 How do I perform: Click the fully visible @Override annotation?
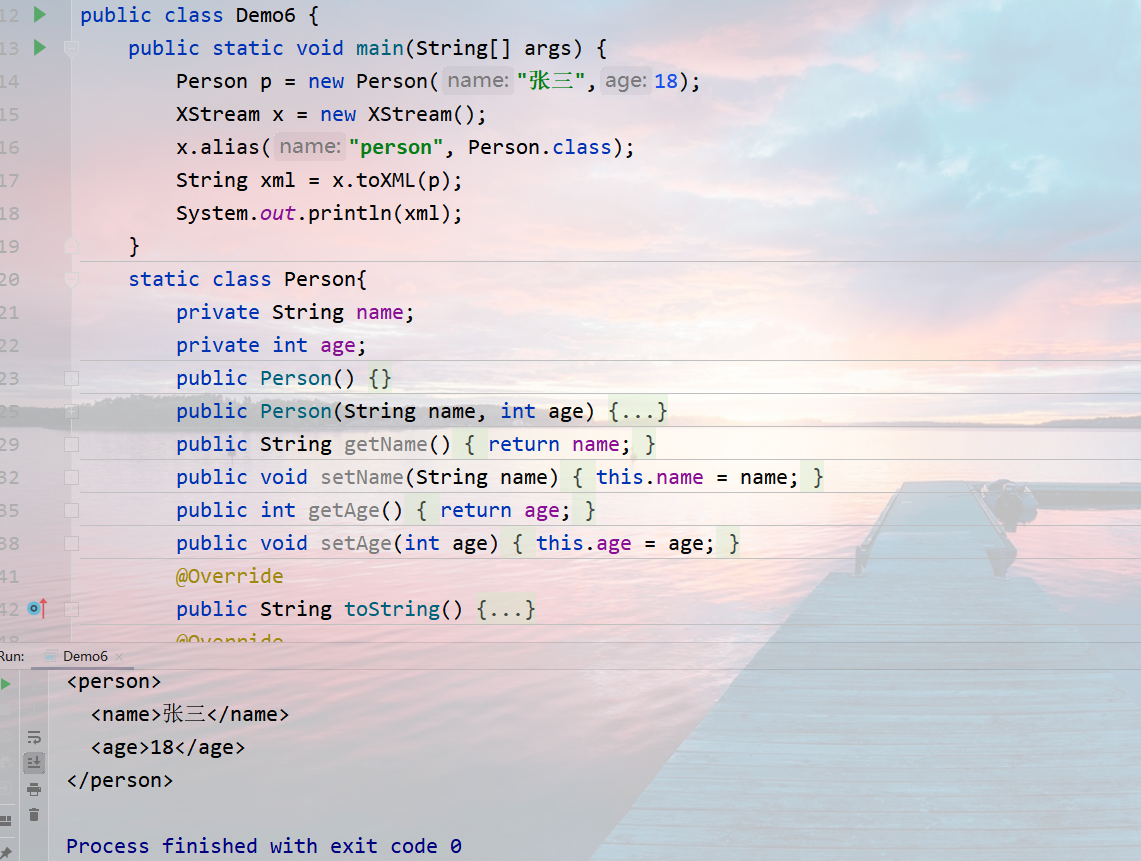(x=230, y=576)
